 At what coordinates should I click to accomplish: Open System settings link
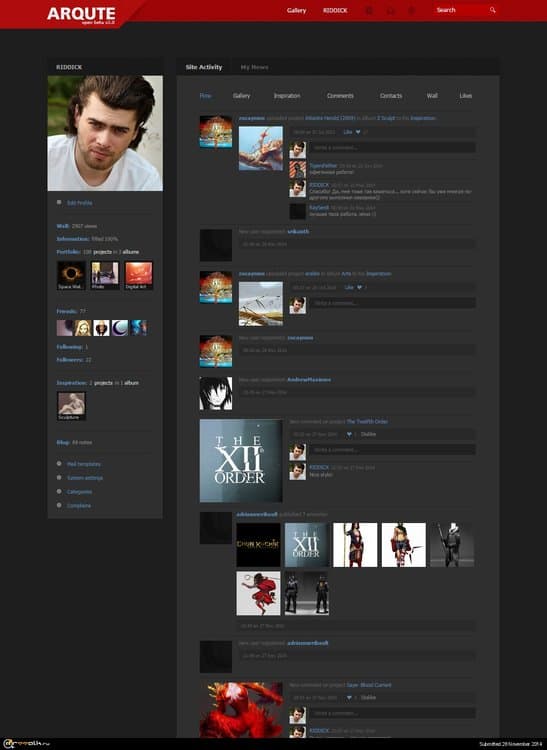point(85,478)
